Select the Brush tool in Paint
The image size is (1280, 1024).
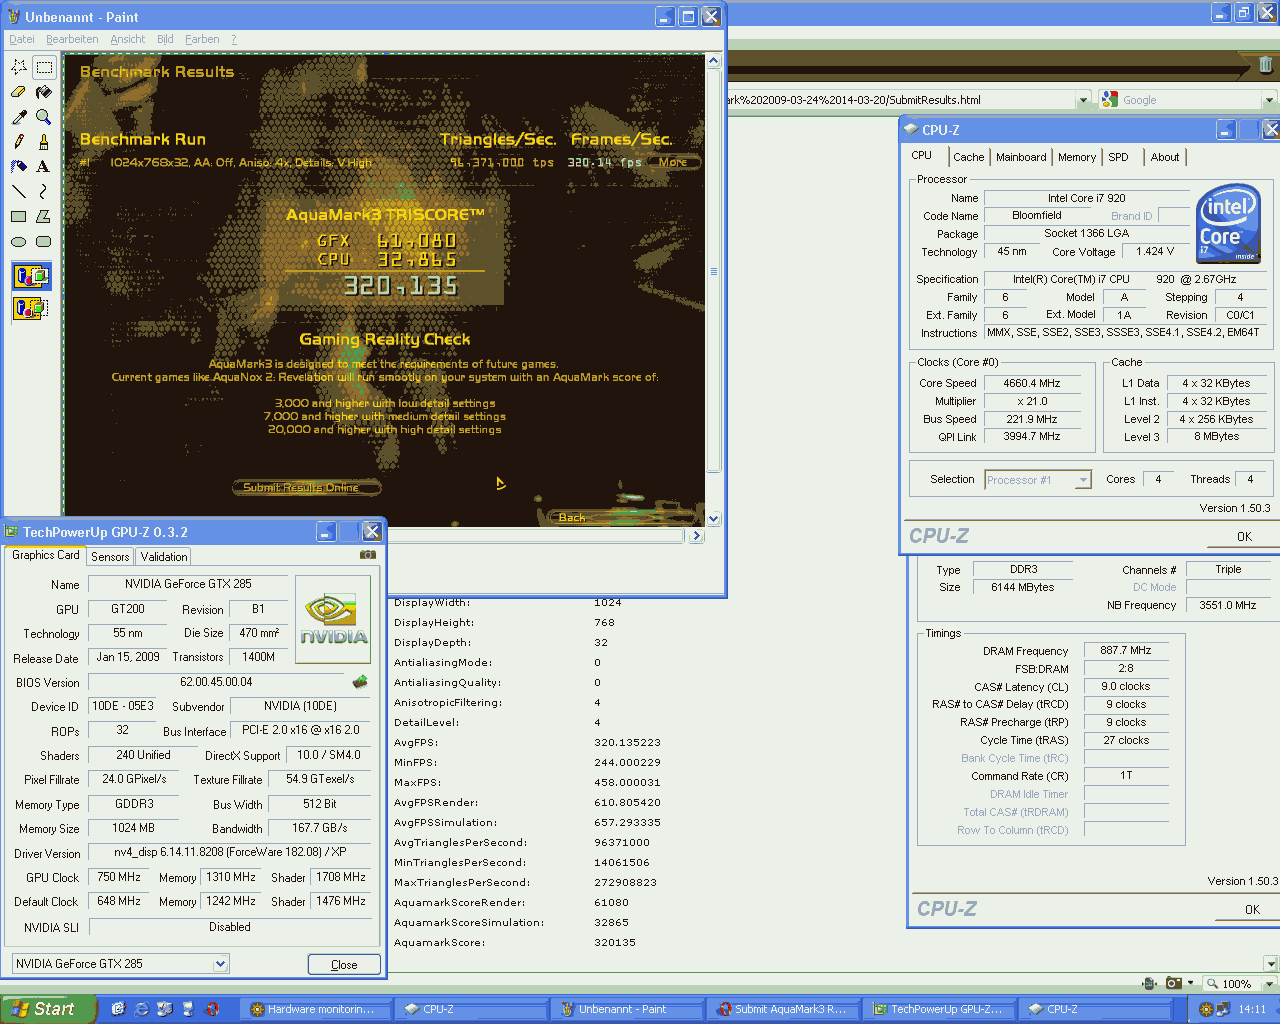click(x=44, y=142)
